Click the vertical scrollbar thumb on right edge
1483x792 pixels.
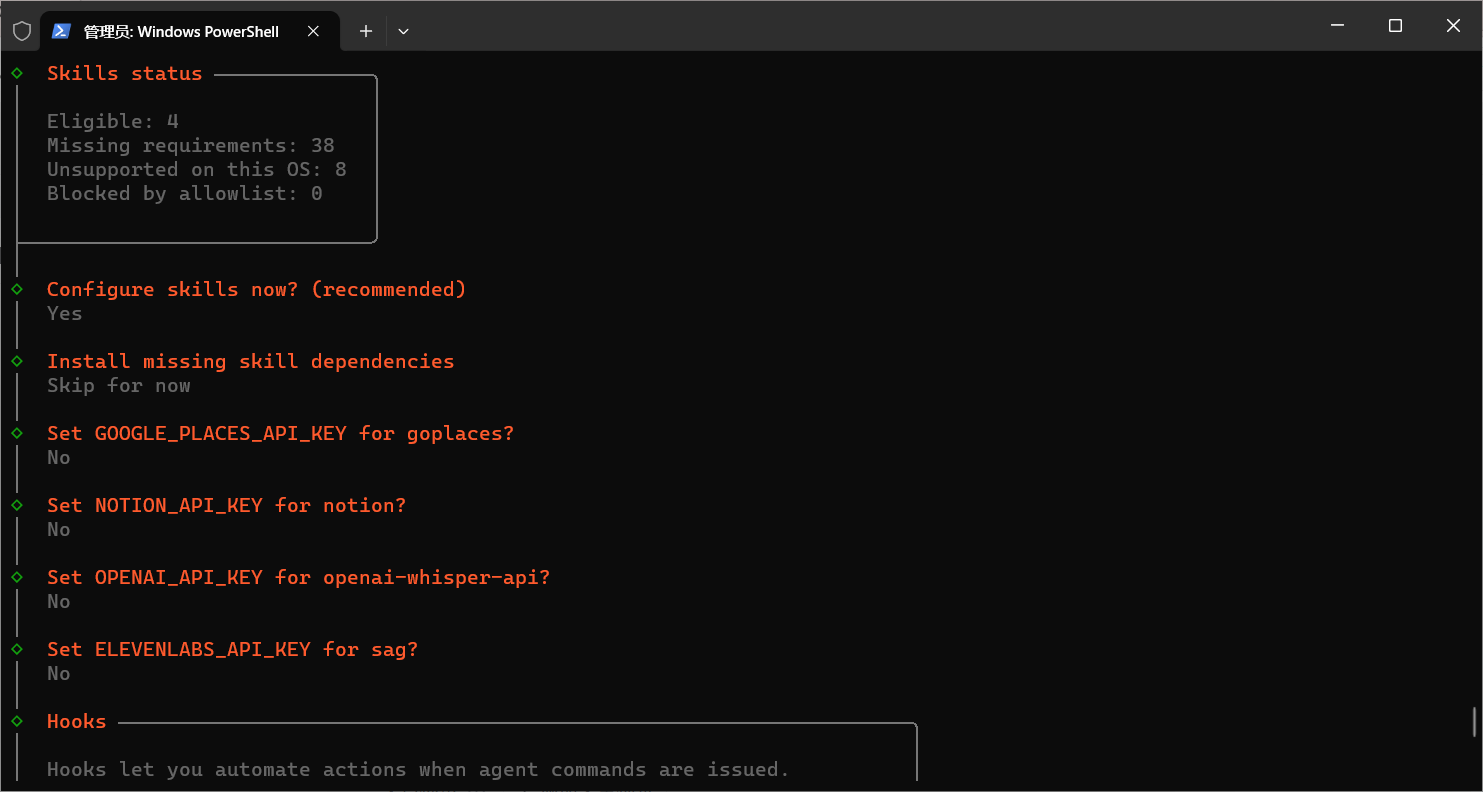[1474, 722]
